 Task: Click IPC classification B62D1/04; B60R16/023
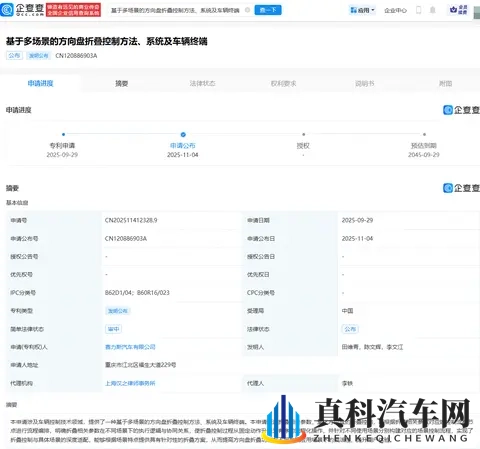pos(137,293)
